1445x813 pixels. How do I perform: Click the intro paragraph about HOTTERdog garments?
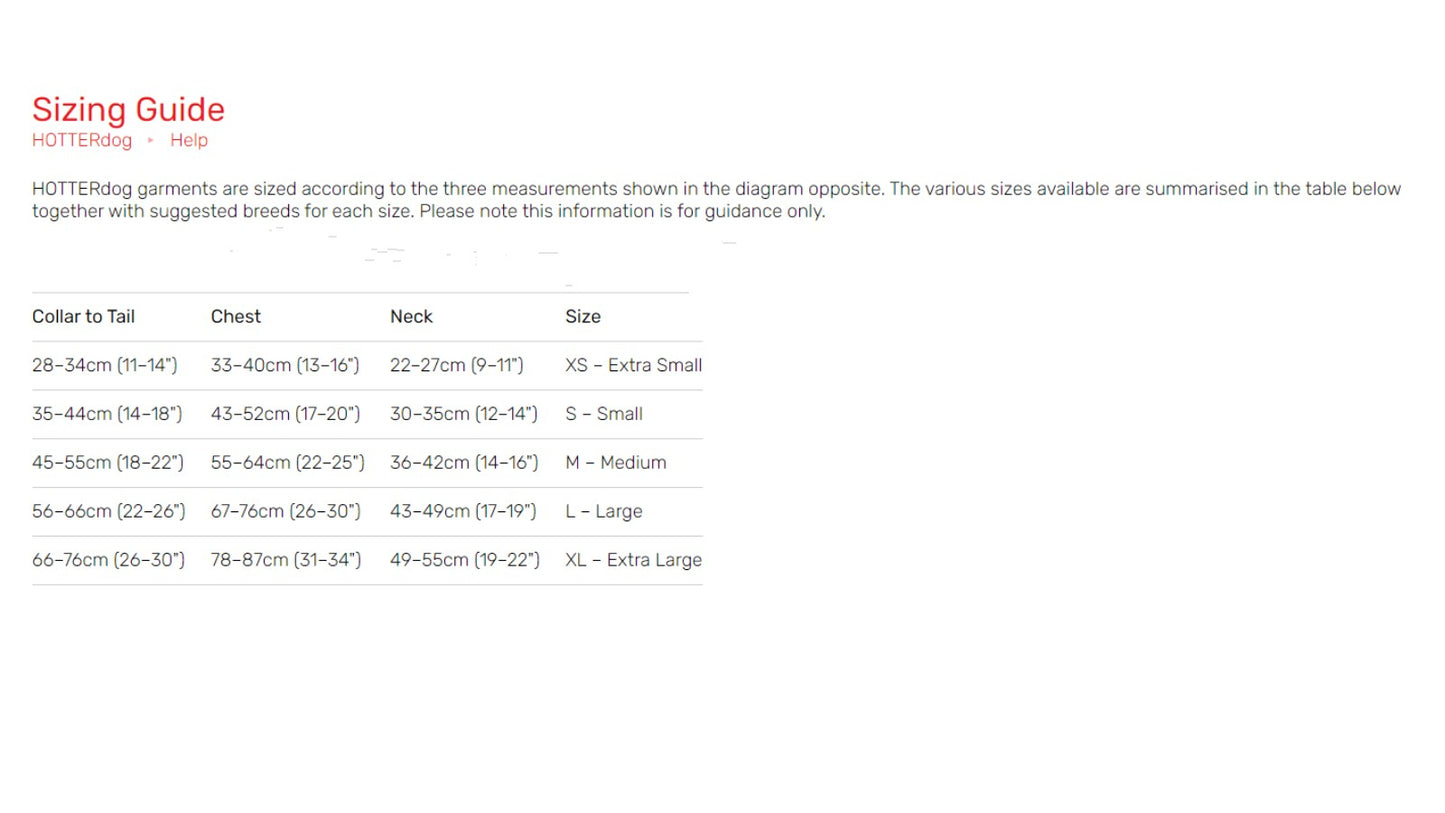pos(716,200)
